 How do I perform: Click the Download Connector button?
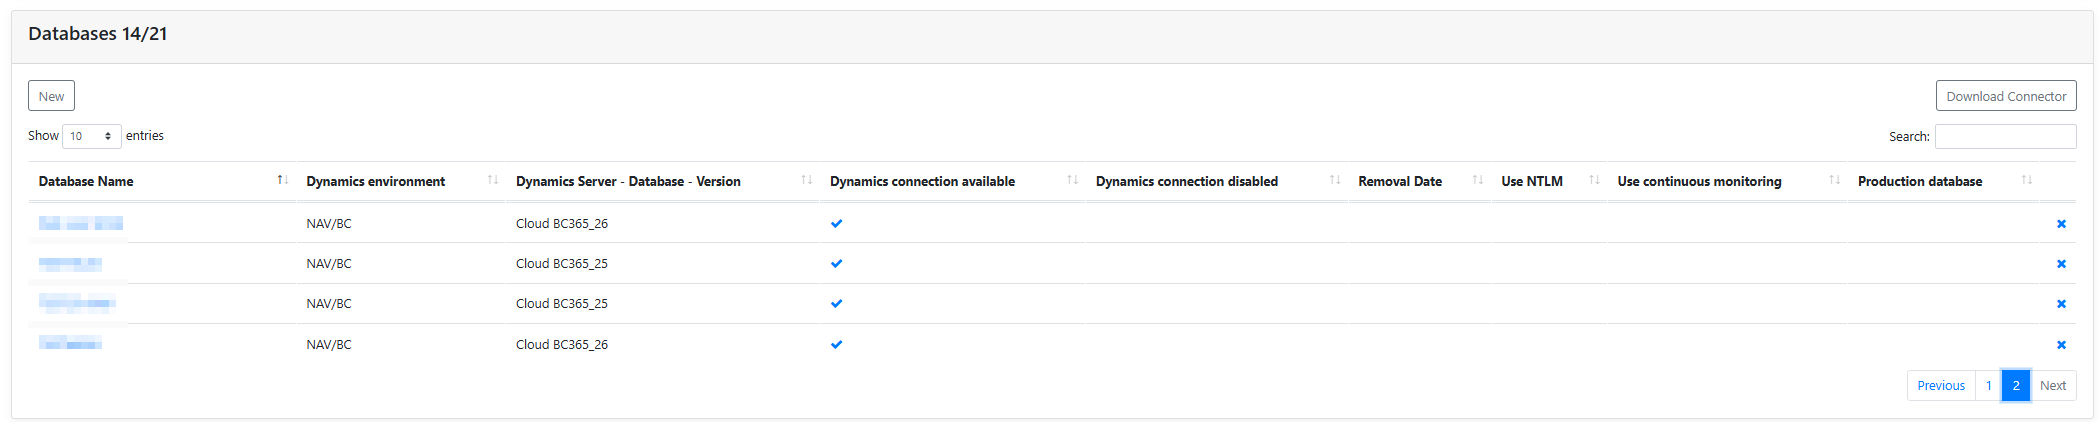(2005, 96)
